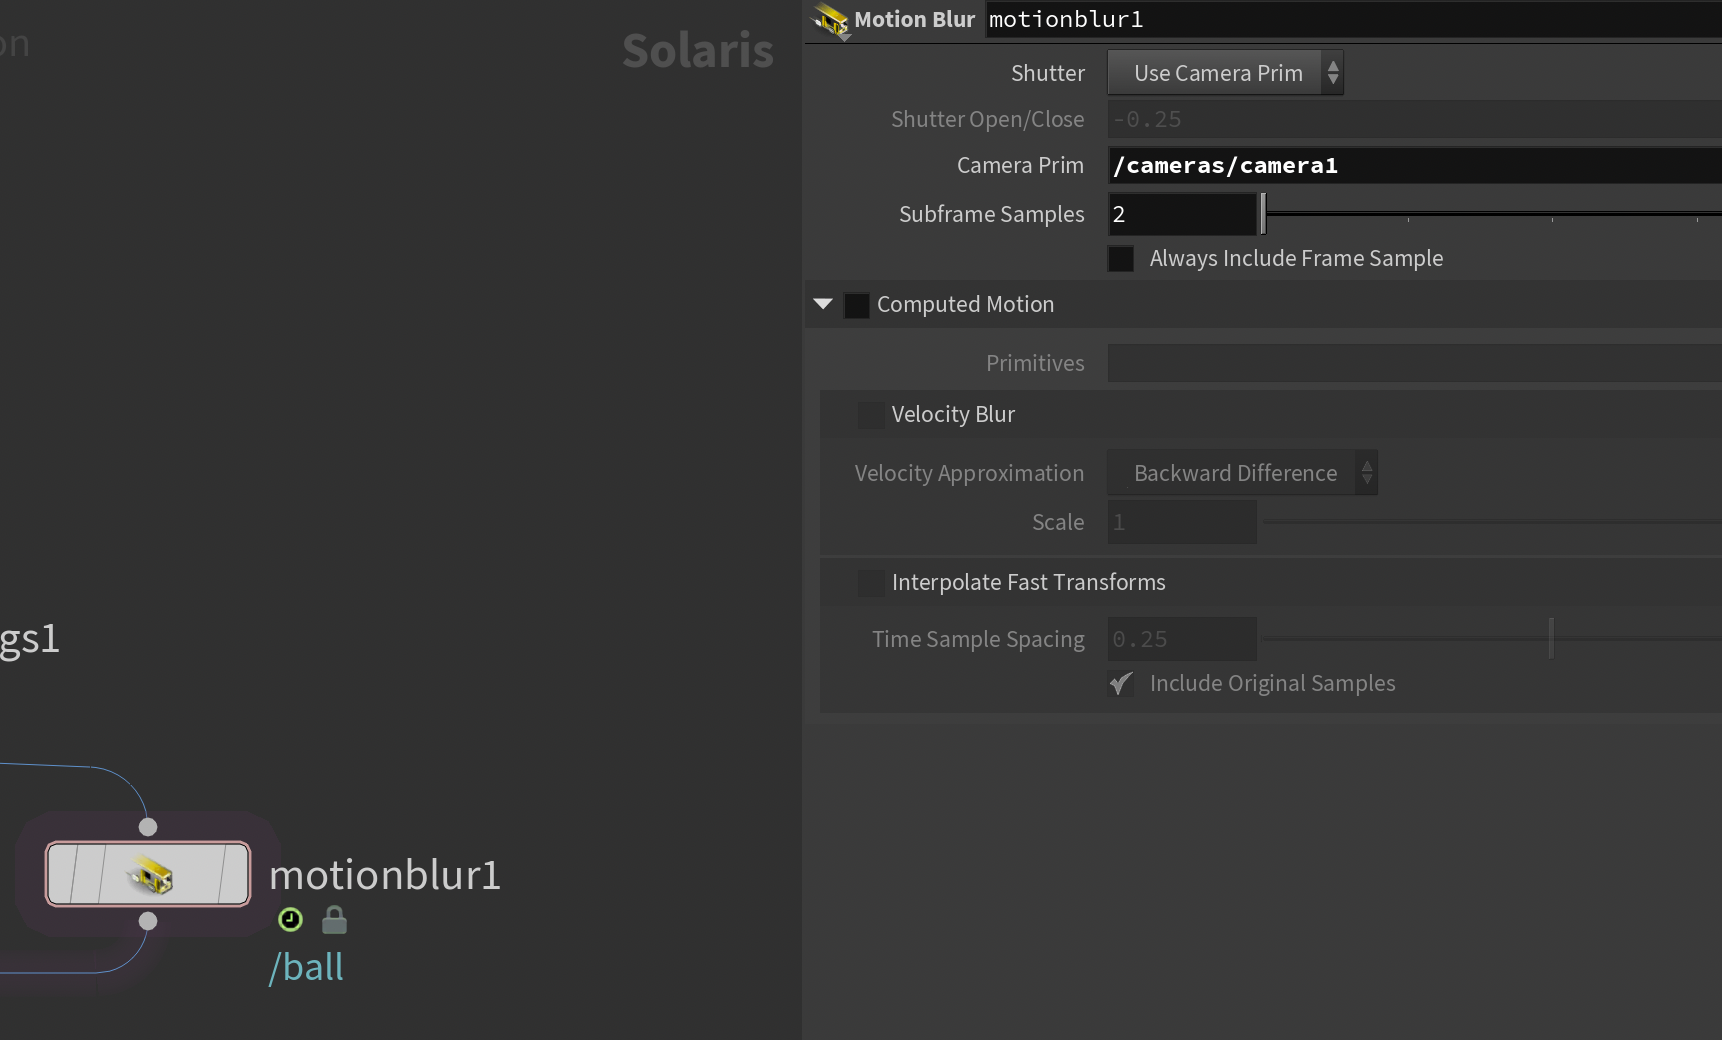Click the motionblur1 node output connector
The image size is (1722, 1040).
point(148,921)
